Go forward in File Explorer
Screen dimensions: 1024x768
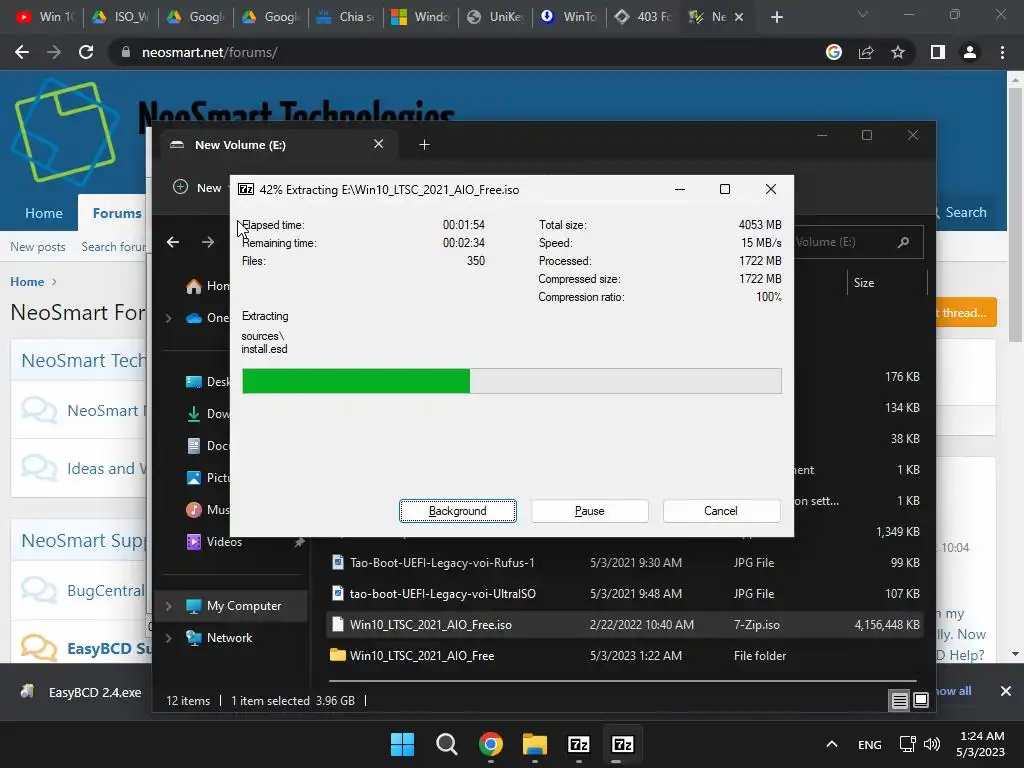click(208, 242)
